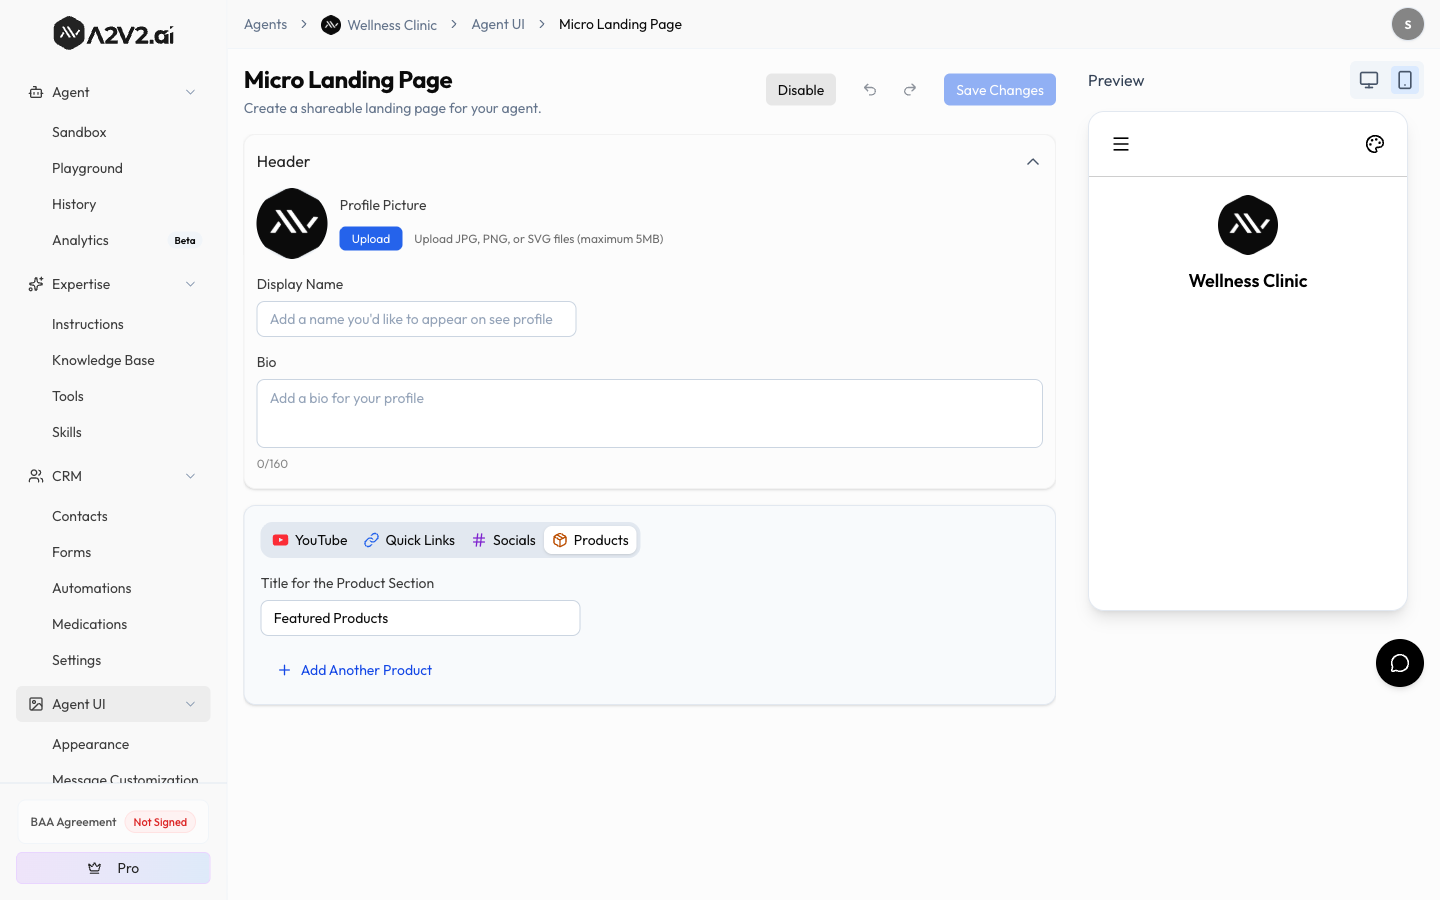
Task: Collapse the CRM sidebar group
Action: point(190,476)
